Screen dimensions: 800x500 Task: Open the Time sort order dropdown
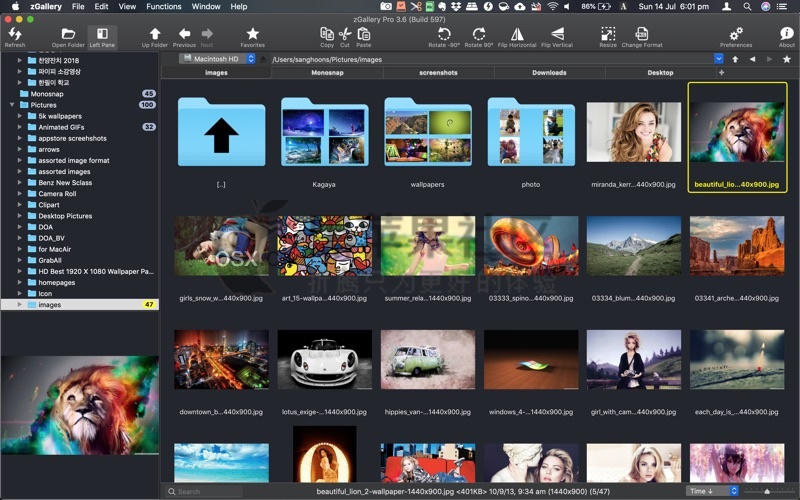click(x=713, y=491)
